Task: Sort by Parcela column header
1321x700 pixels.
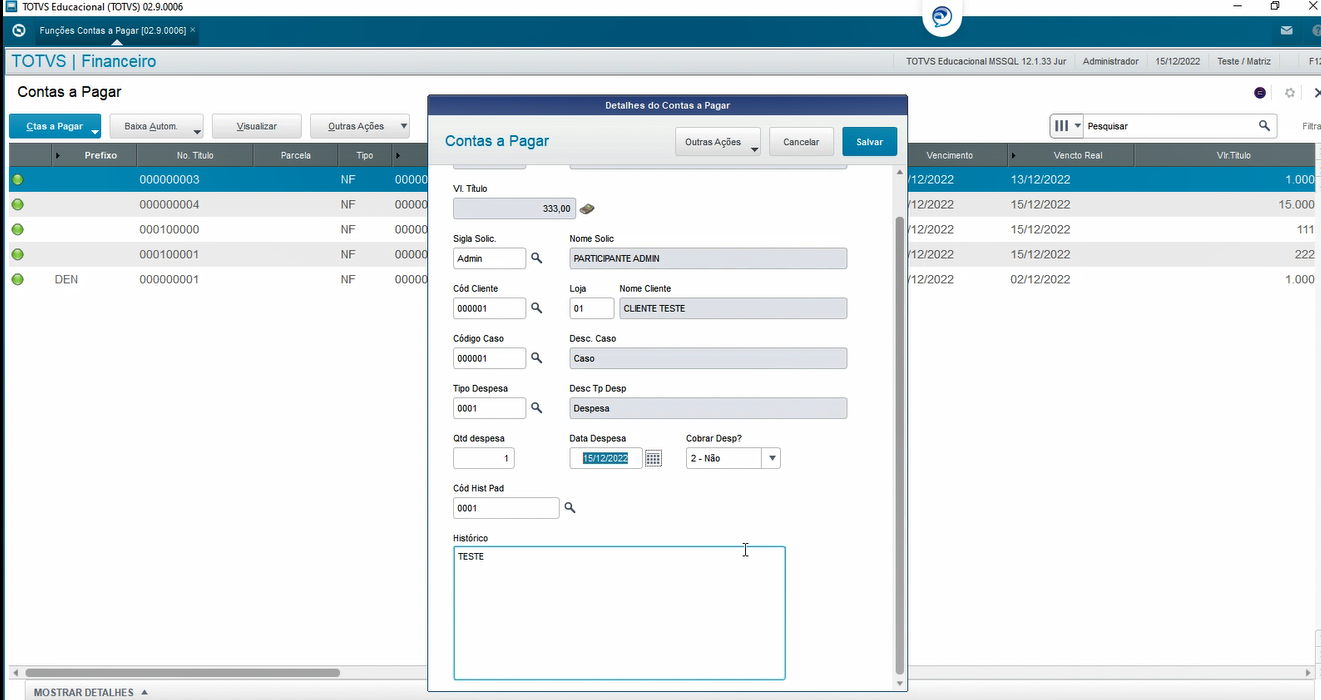Action: click(296, 155)
